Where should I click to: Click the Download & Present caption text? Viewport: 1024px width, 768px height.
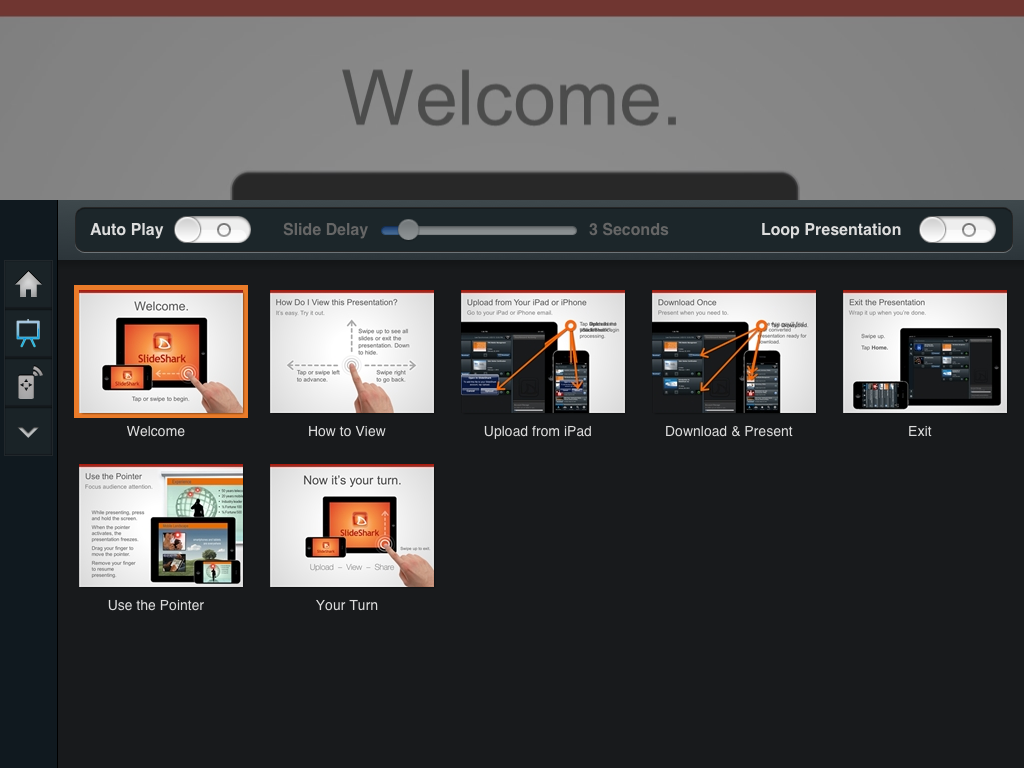(x=728, y=431)
